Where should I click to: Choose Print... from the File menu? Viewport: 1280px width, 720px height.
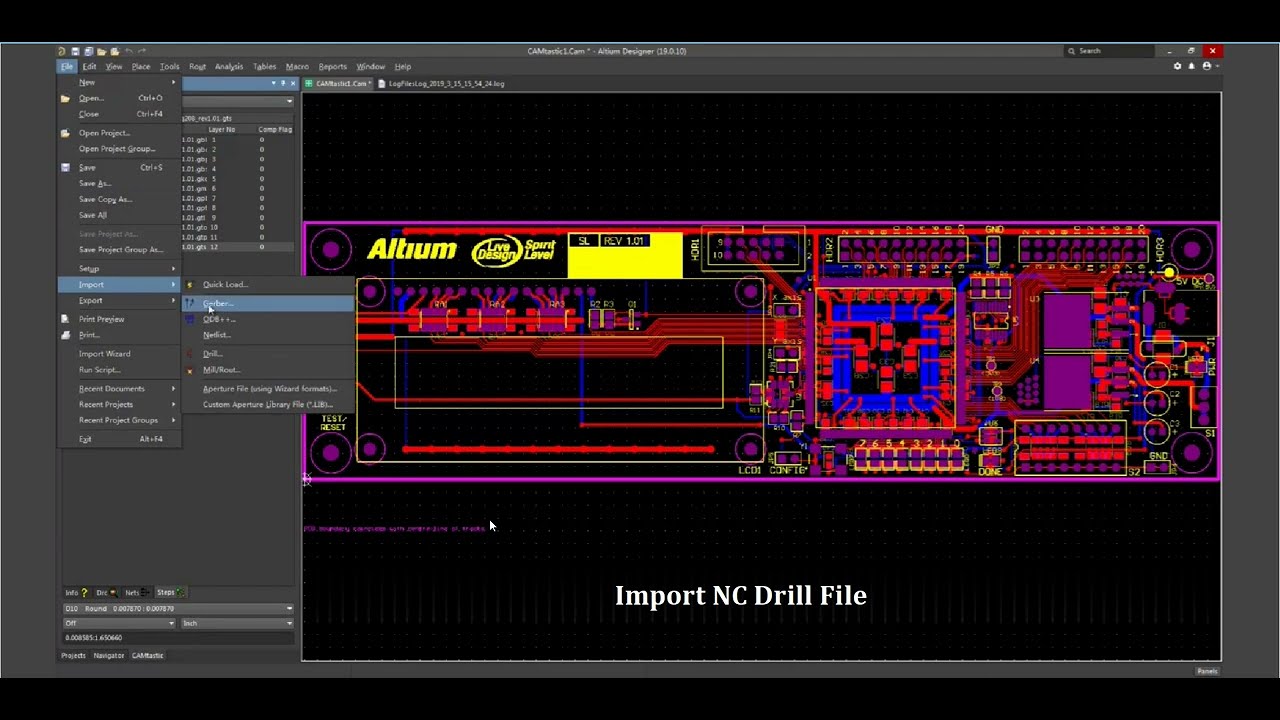pyautogui.click(x=119, y=335)
